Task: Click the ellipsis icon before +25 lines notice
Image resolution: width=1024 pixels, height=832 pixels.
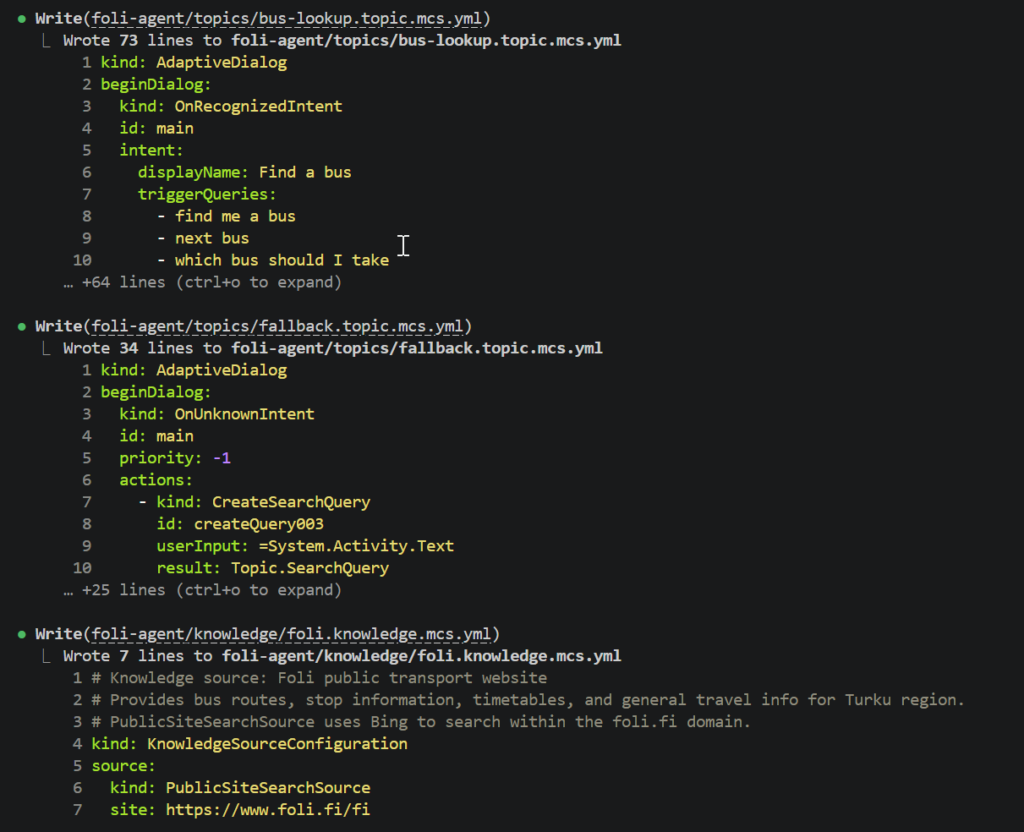Action: coord(68,590)
